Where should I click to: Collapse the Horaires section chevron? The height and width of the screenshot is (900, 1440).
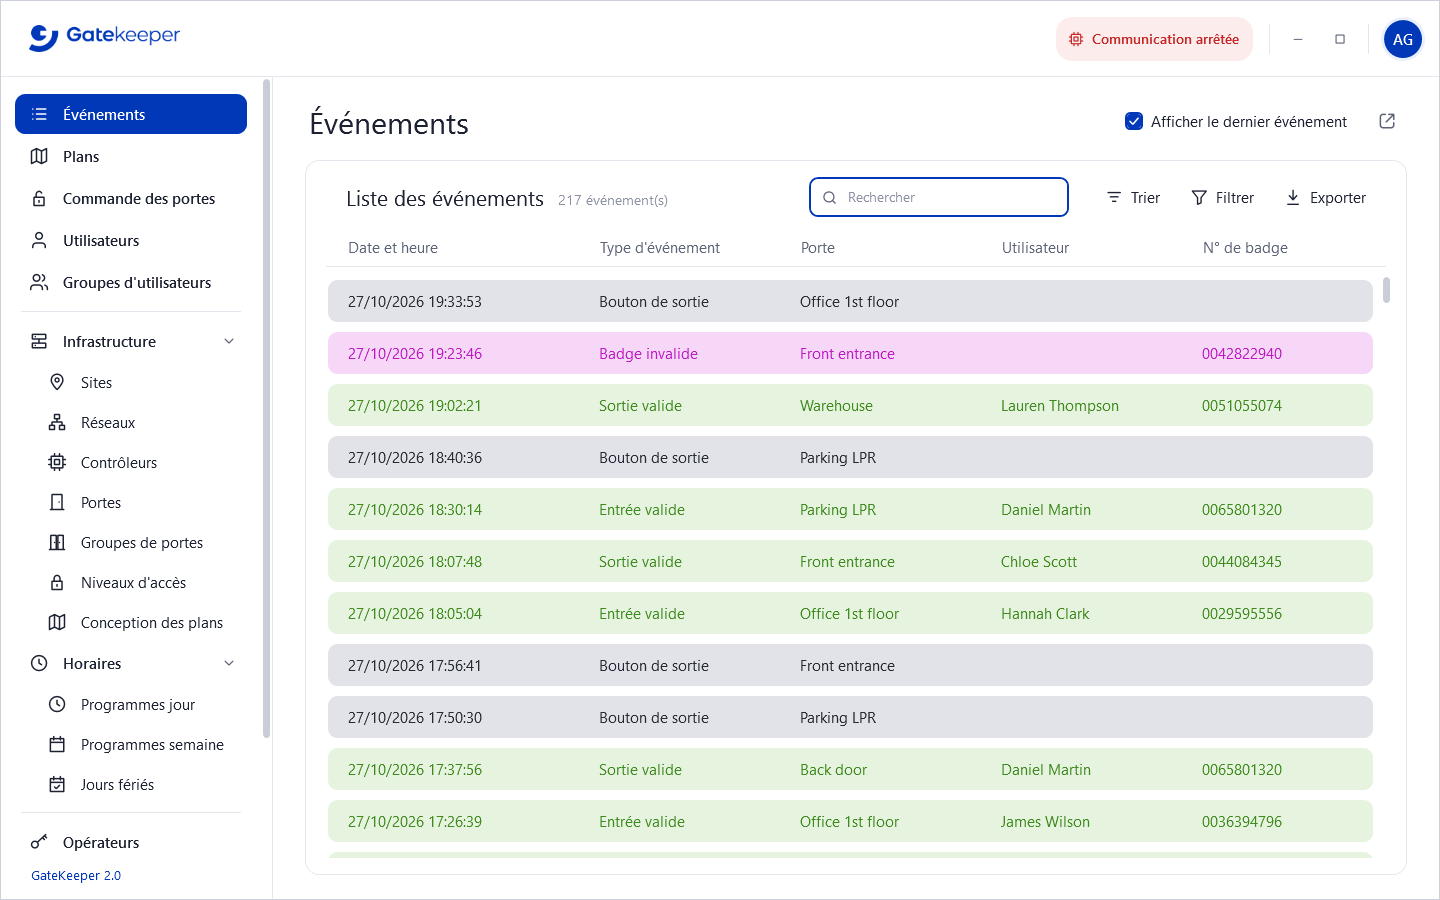[229, 663]
